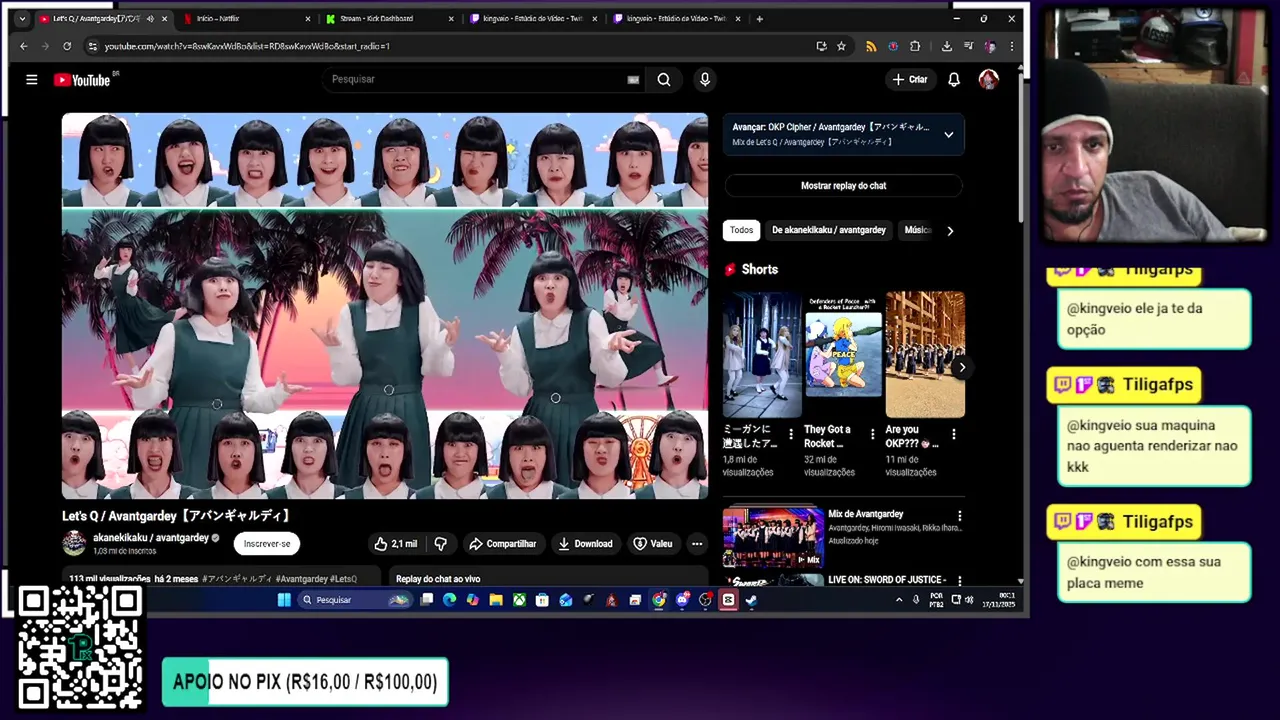1280x720 pixels.
Task: Start voice search with the microphone icon
Action: 705,79
